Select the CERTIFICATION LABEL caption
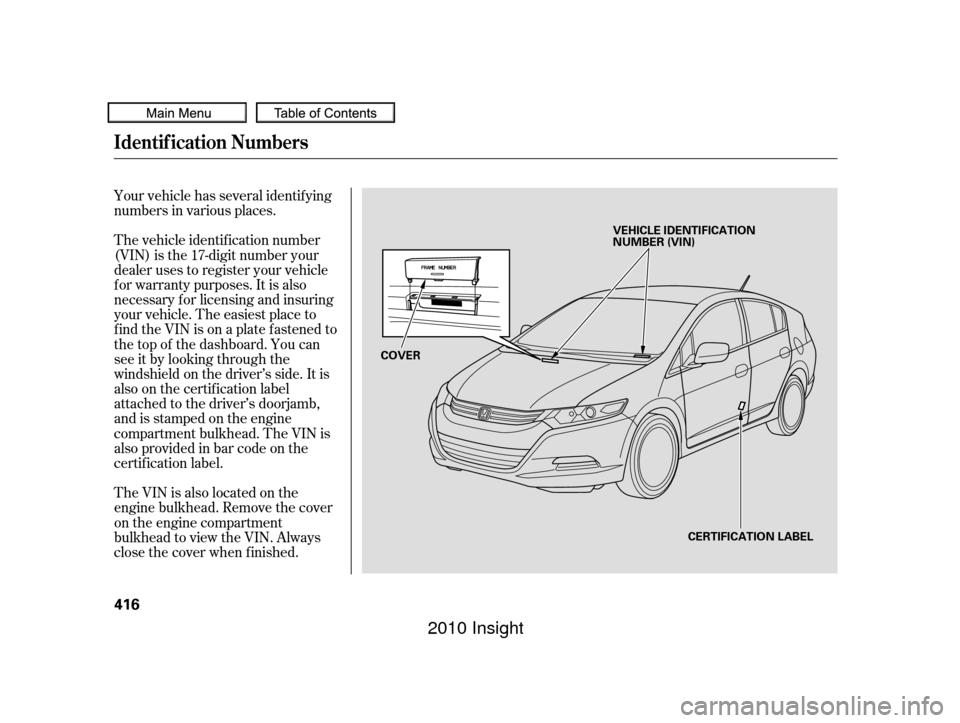The height and width of the screenshot is (723, 960). coord(750,537)
